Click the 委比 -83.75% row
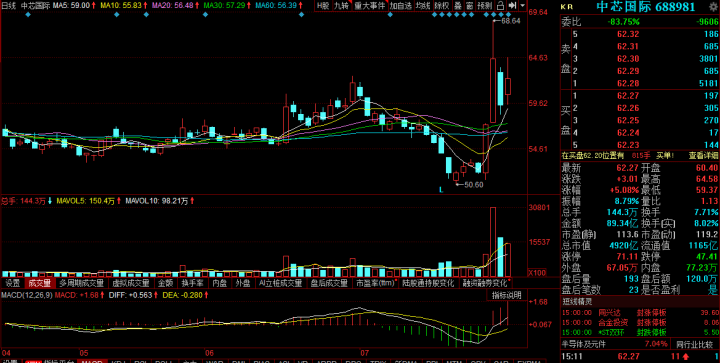Image resolution: width=720 pixels, height=363 pixels. pyautogui.click(x=640, y=22)
